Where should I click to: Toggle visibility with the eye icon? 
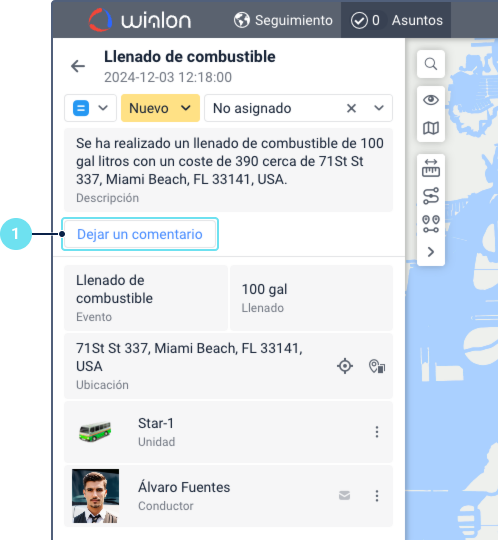430,100
